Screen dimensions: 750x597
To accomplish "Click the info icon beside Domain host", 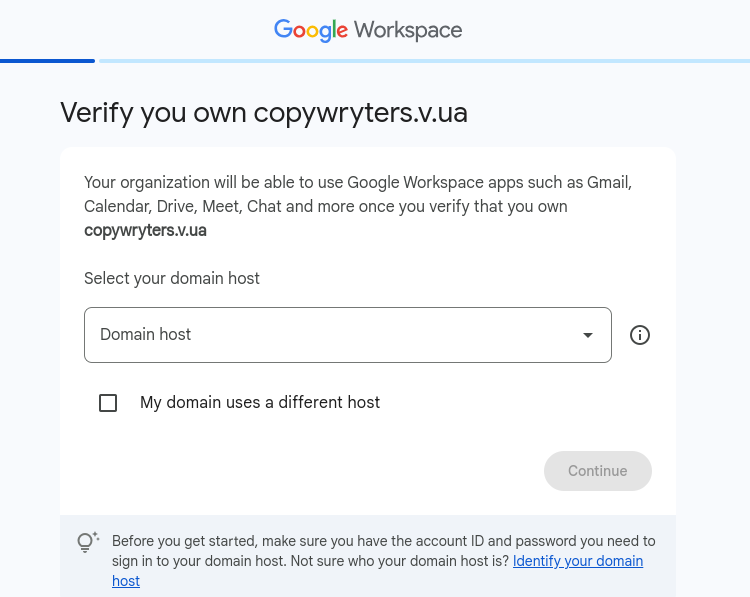I will tap(640, 335).
